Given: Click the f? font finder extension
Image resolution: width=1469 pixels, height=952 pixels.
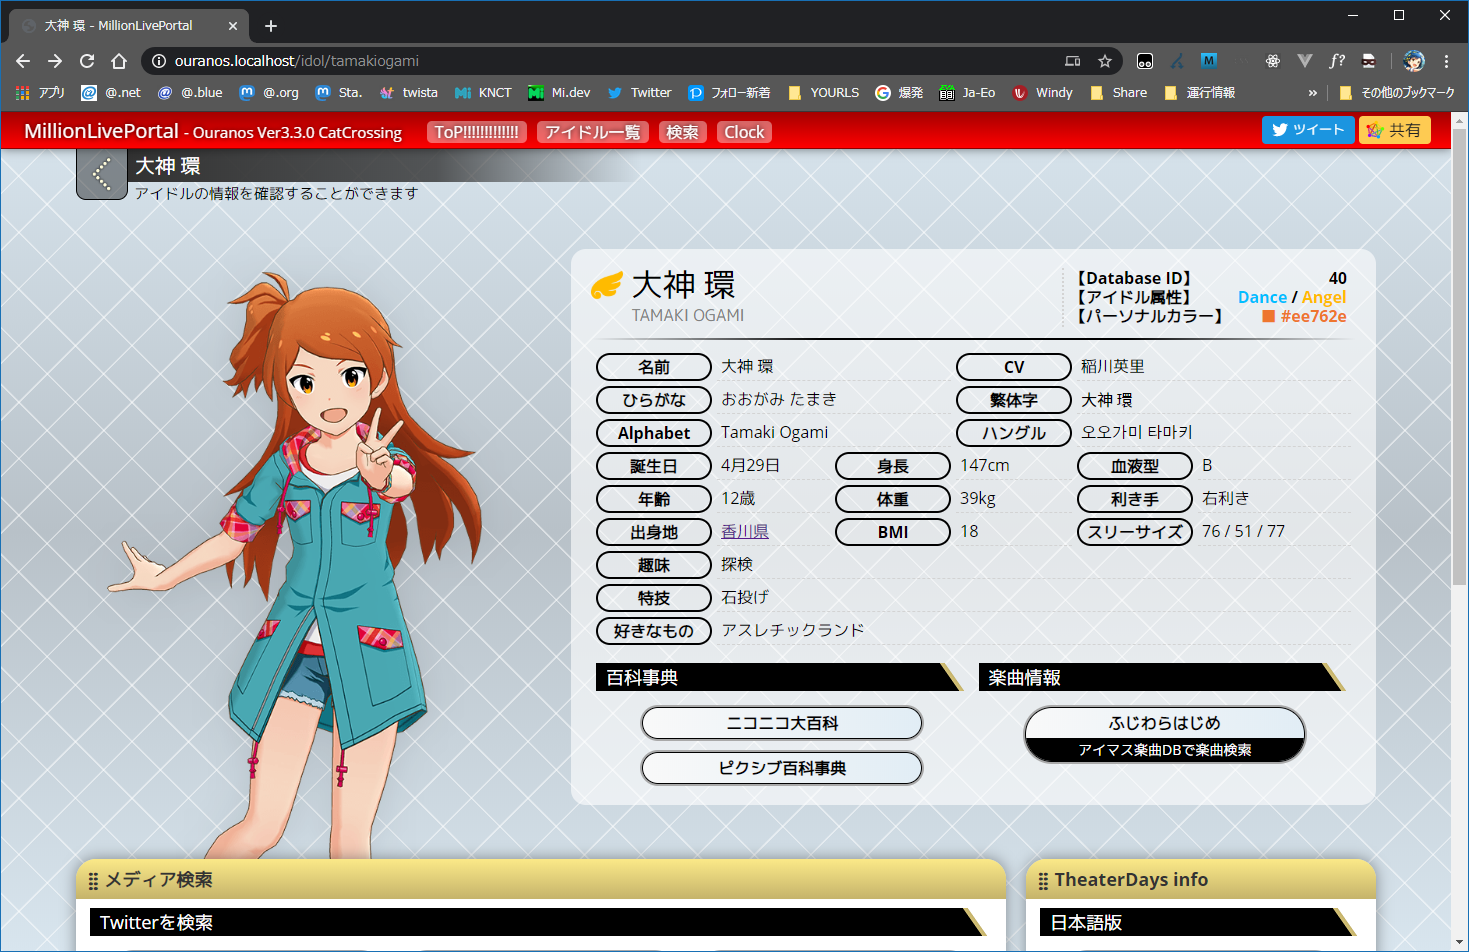Looking at the screenshot, I should pos(1337,61).
